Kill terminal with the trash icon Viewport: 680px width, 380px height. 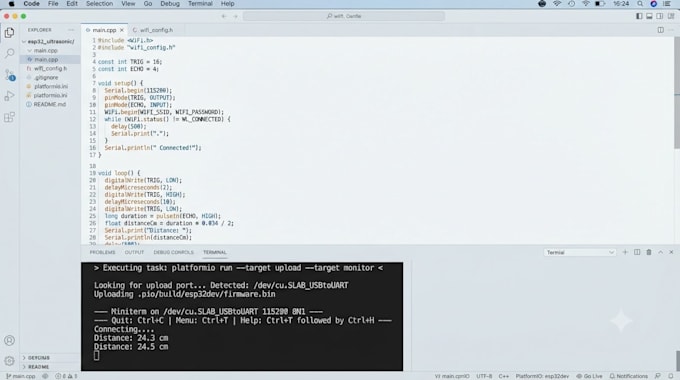click(649, 252)
